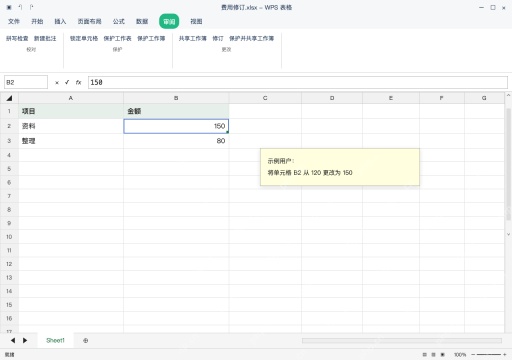
Task: Select row 2 header
Action: (9, 126)
